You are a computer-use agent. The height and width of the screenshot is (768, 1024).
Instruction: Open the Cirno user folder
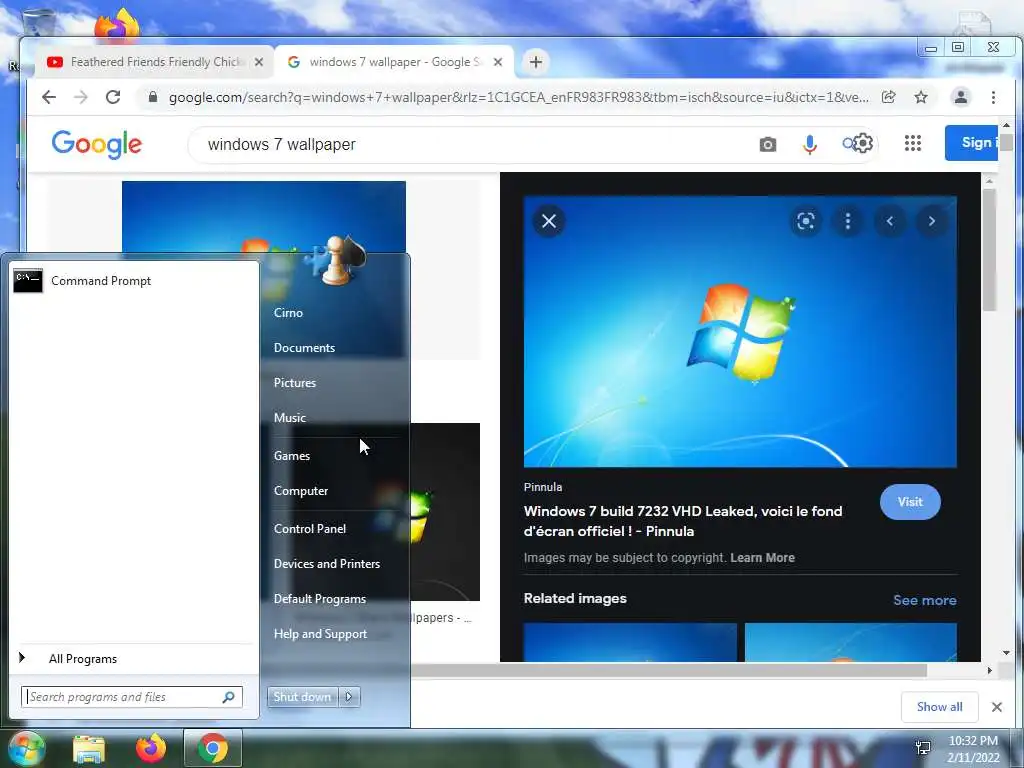click(x=288, y=313)
